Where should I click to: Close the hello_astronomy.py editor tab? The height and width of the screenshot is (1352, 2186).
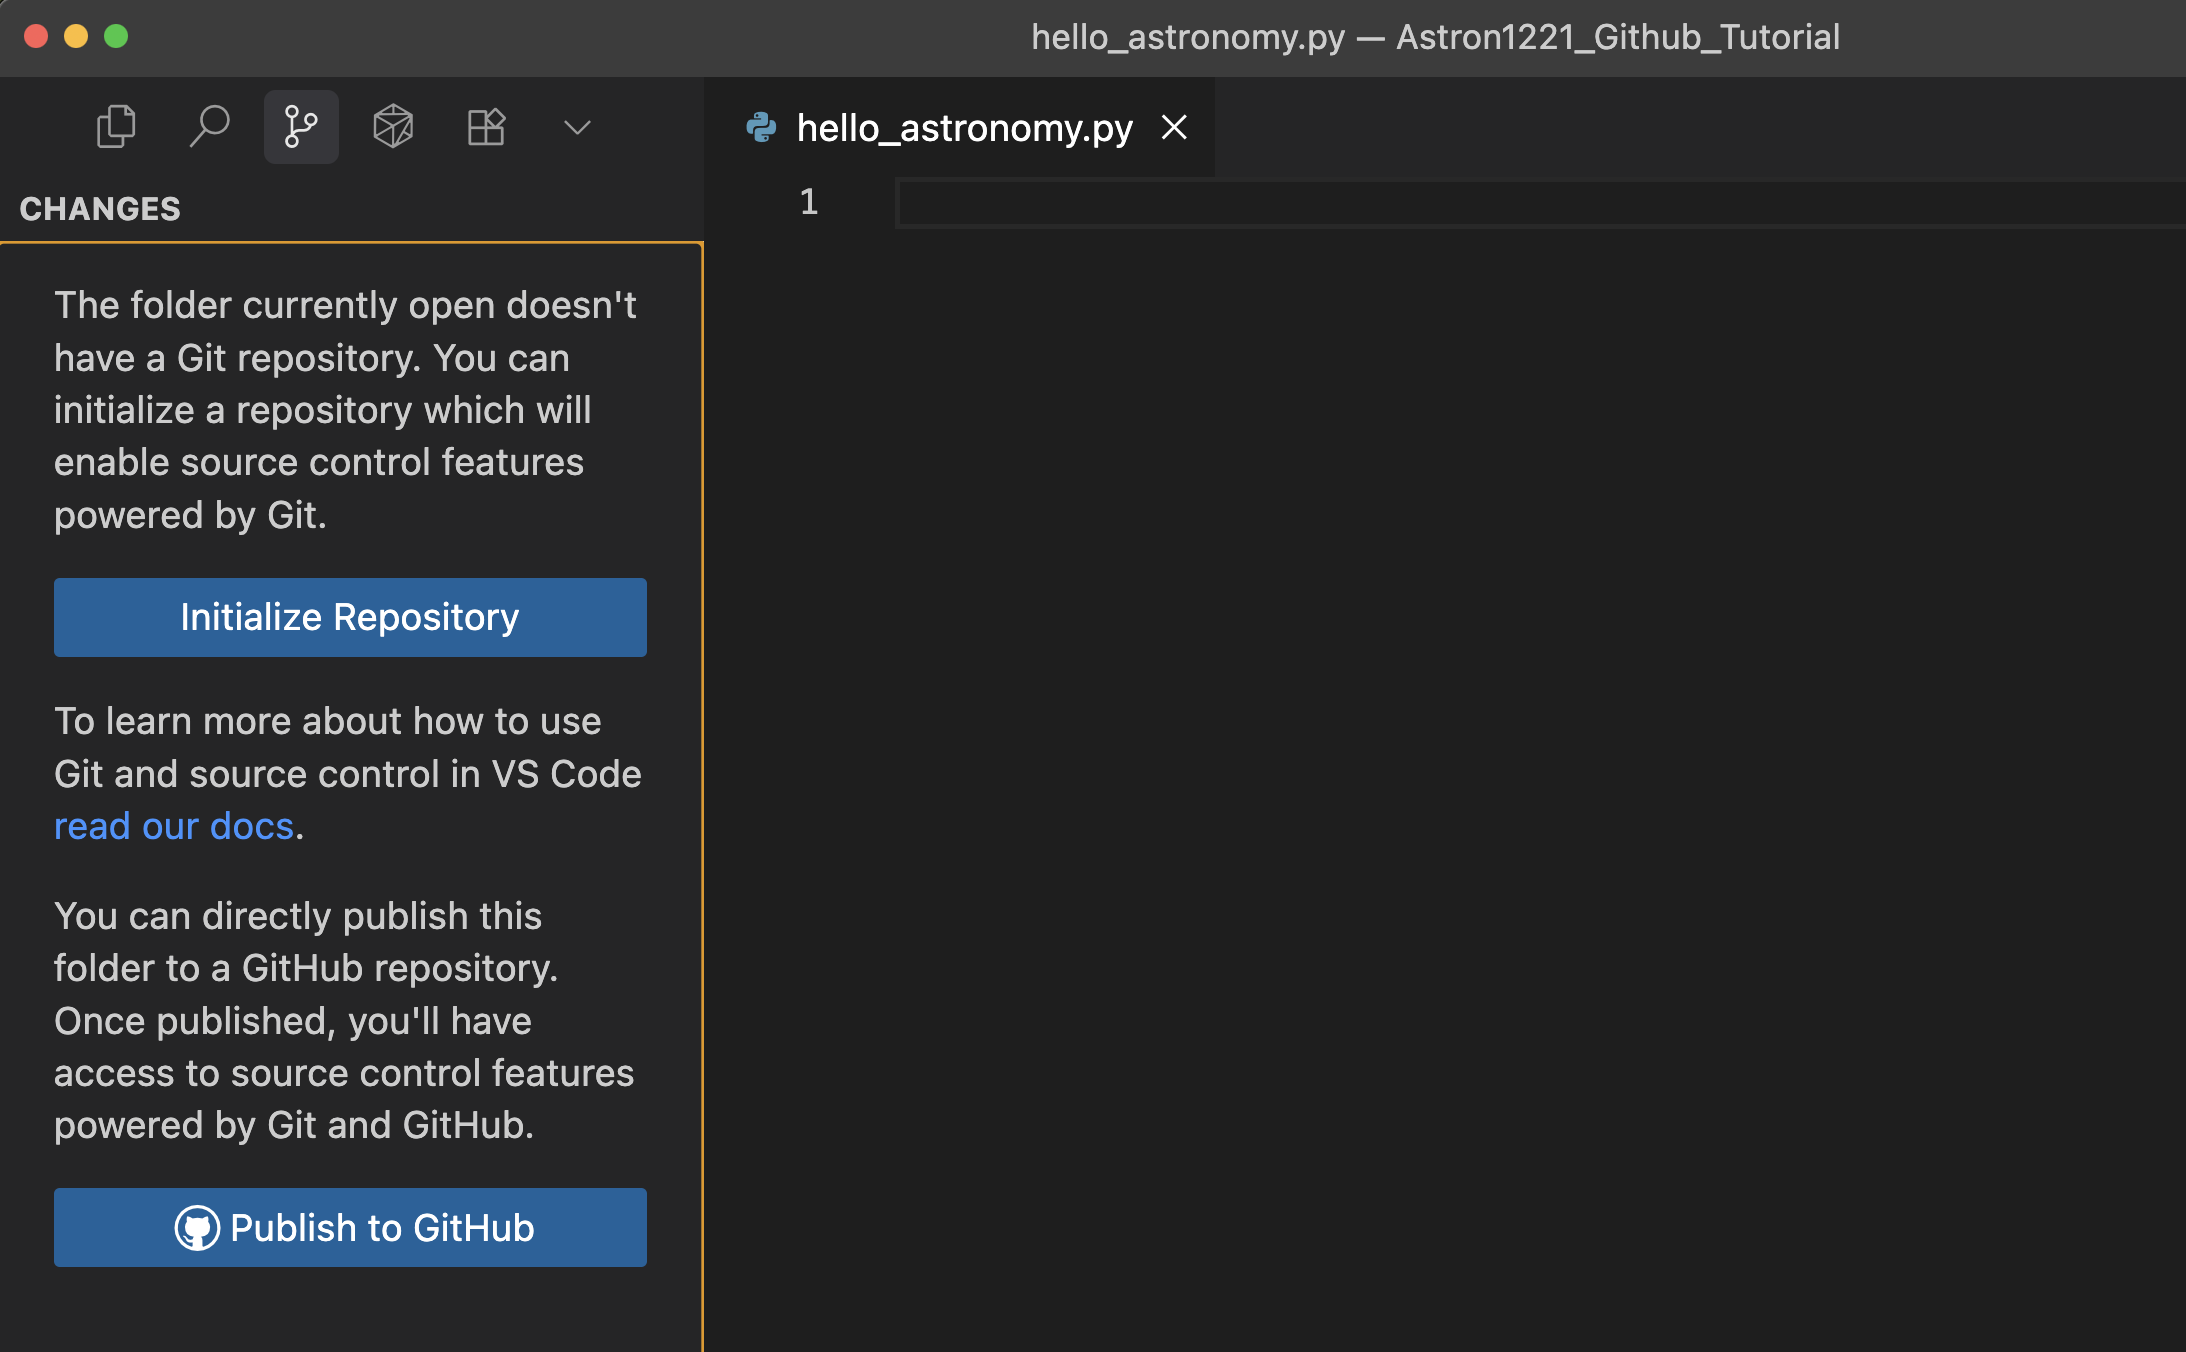[1174, 128]
